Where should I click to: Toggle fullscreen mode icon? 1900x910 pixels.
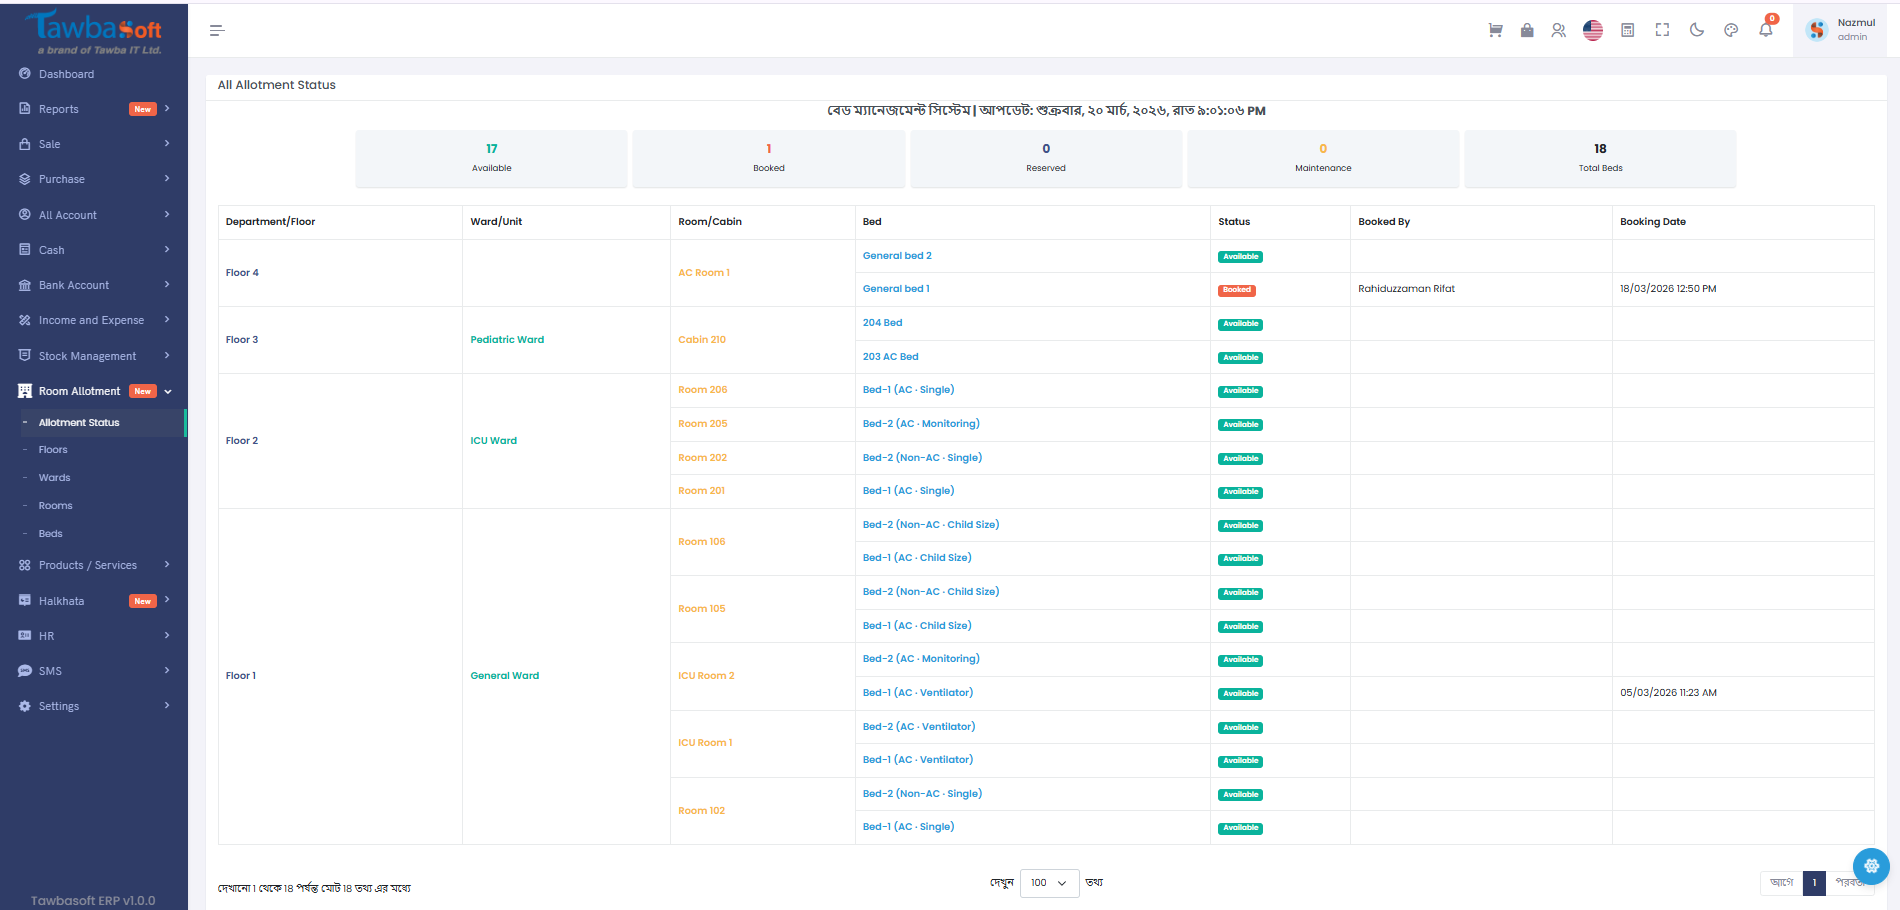click(x=1662, y=30)
